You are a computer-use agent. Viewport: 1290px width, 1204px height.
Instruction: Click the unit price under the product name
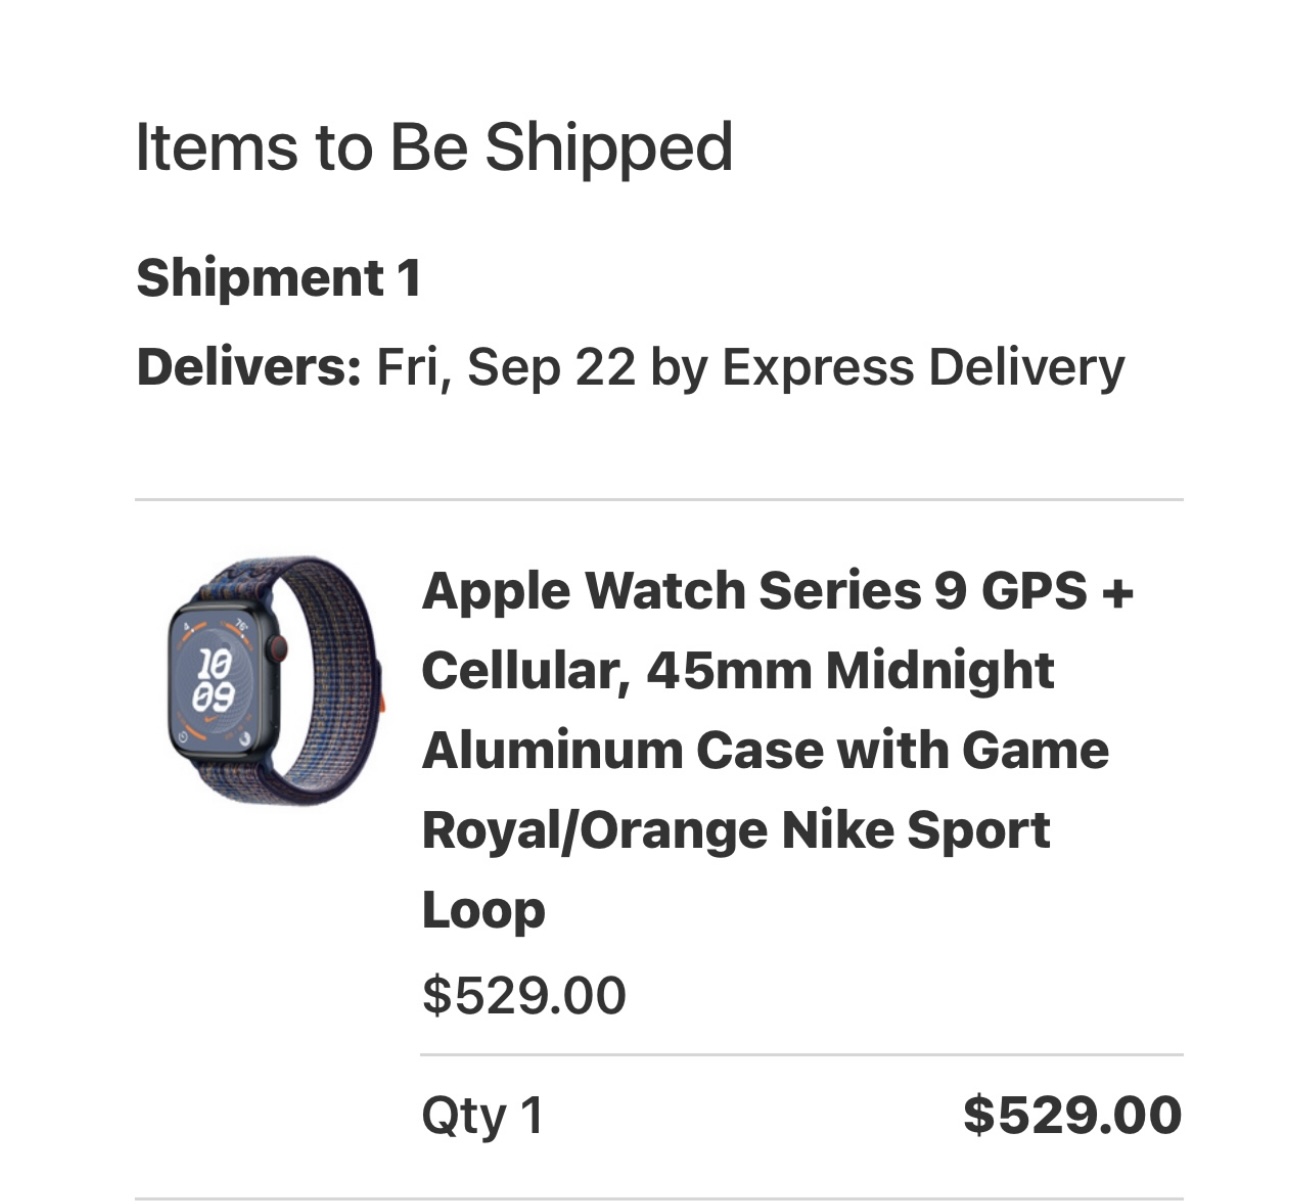coord(524,995)
